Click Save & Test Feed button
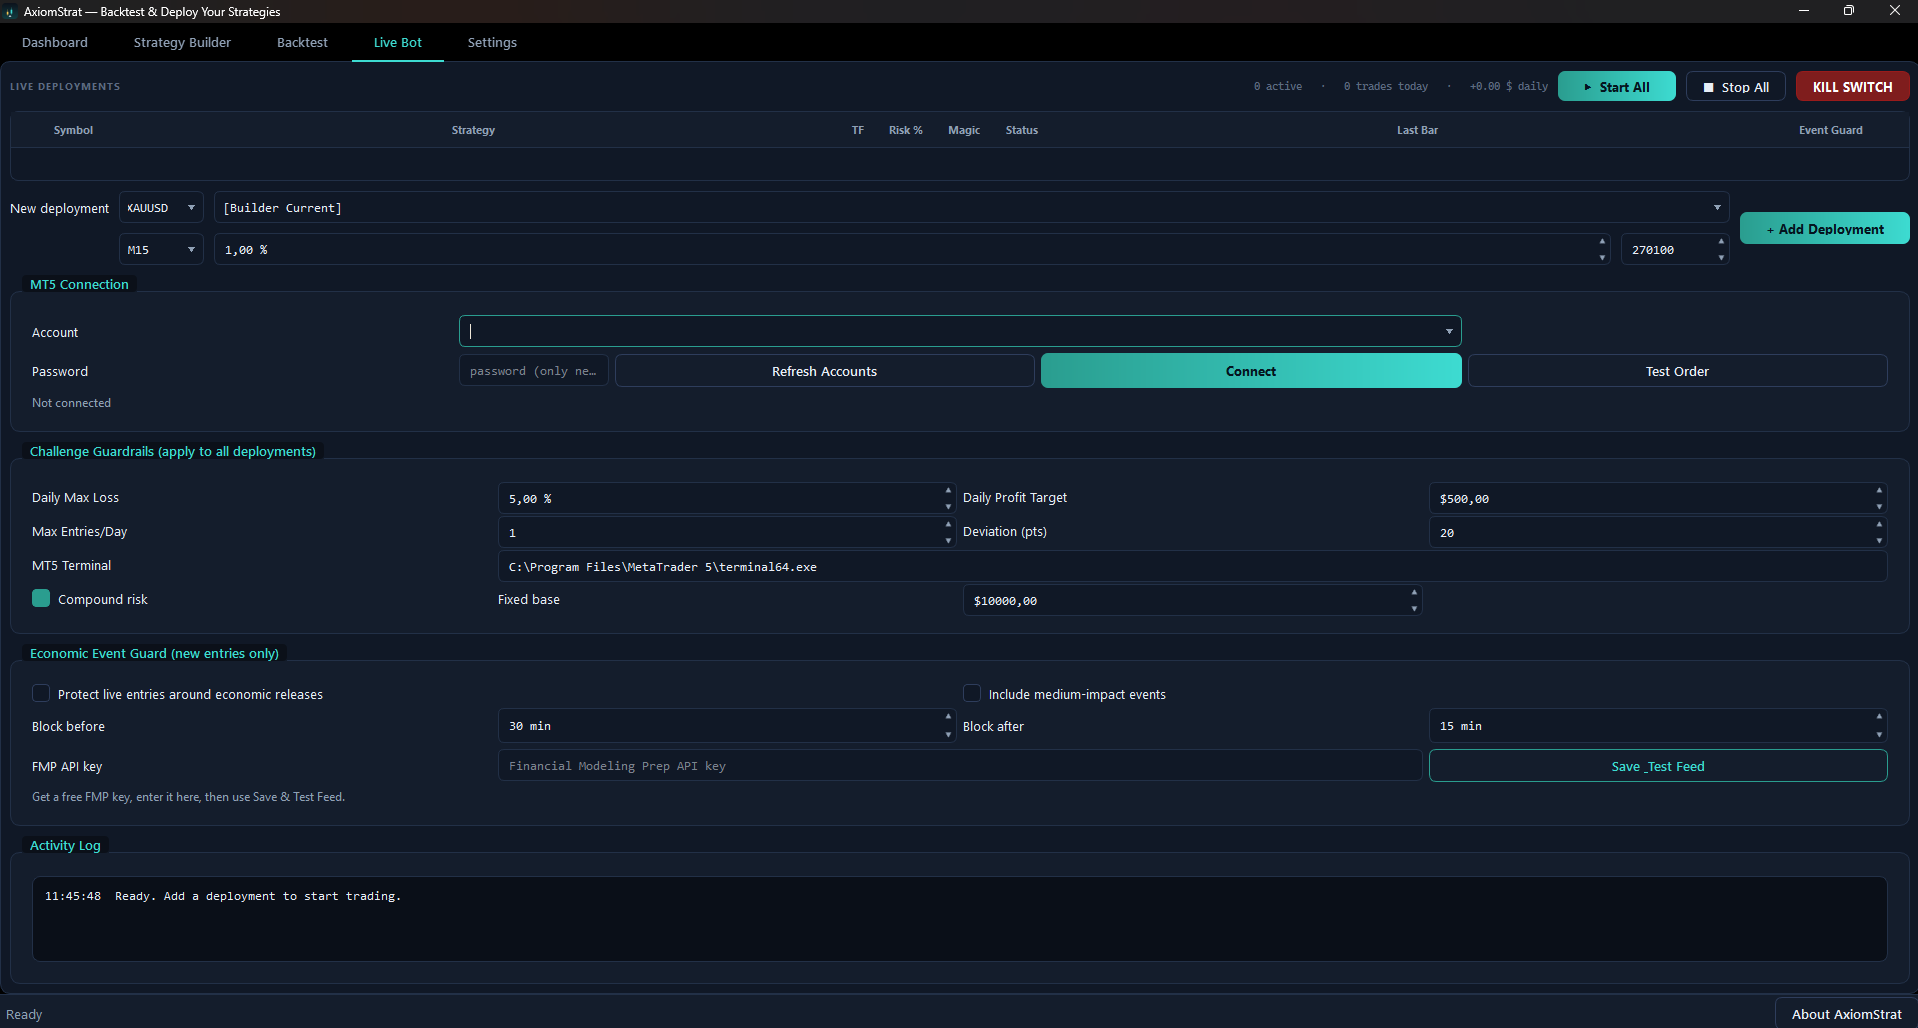1918x1028 pixels. (x=1658, y=766)
